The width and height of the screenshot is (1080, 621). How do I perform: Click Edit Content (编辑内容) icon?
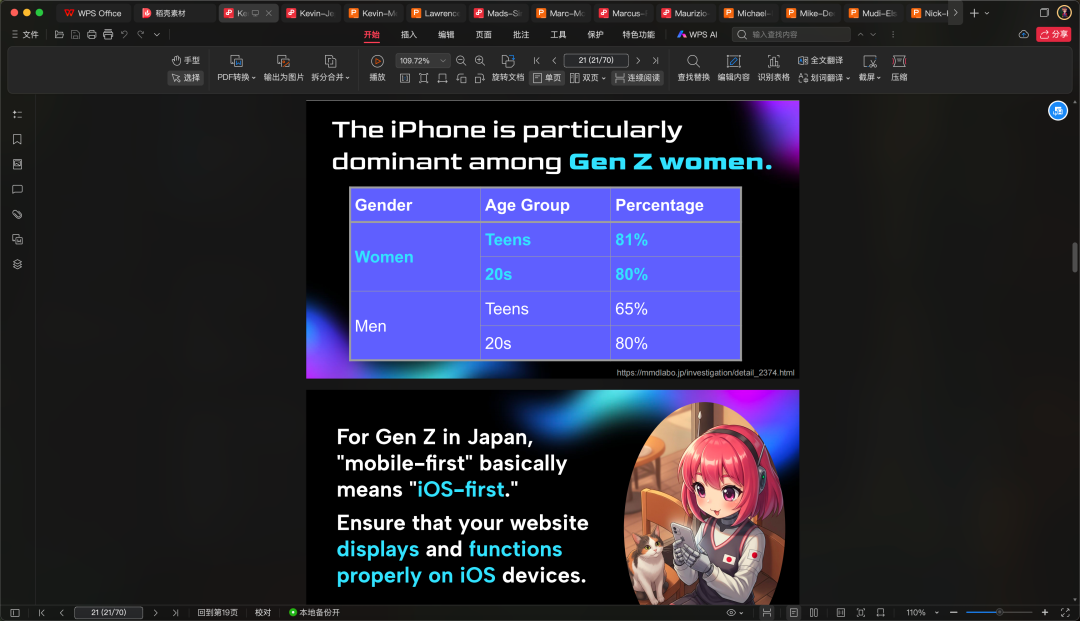click(x=734, y=61)
